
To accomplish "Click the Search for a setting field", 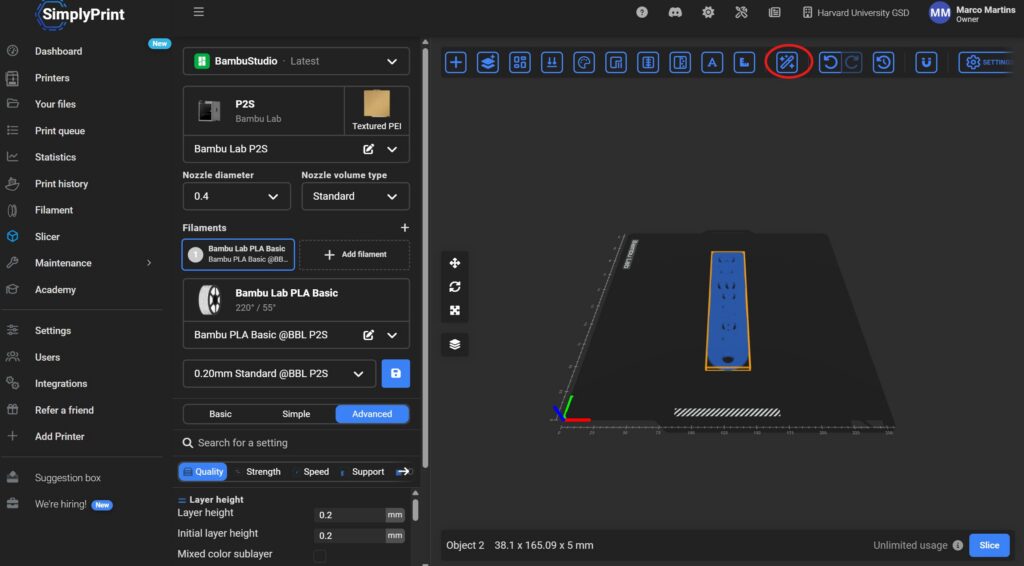I will [x=297, y=443].
